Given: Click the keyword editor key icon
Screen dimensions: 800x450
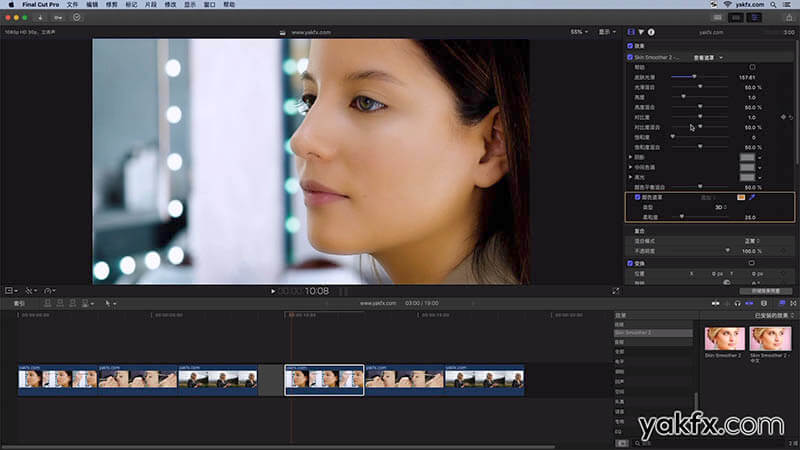Looking at the screenshot, I should (x=57, y=17).
